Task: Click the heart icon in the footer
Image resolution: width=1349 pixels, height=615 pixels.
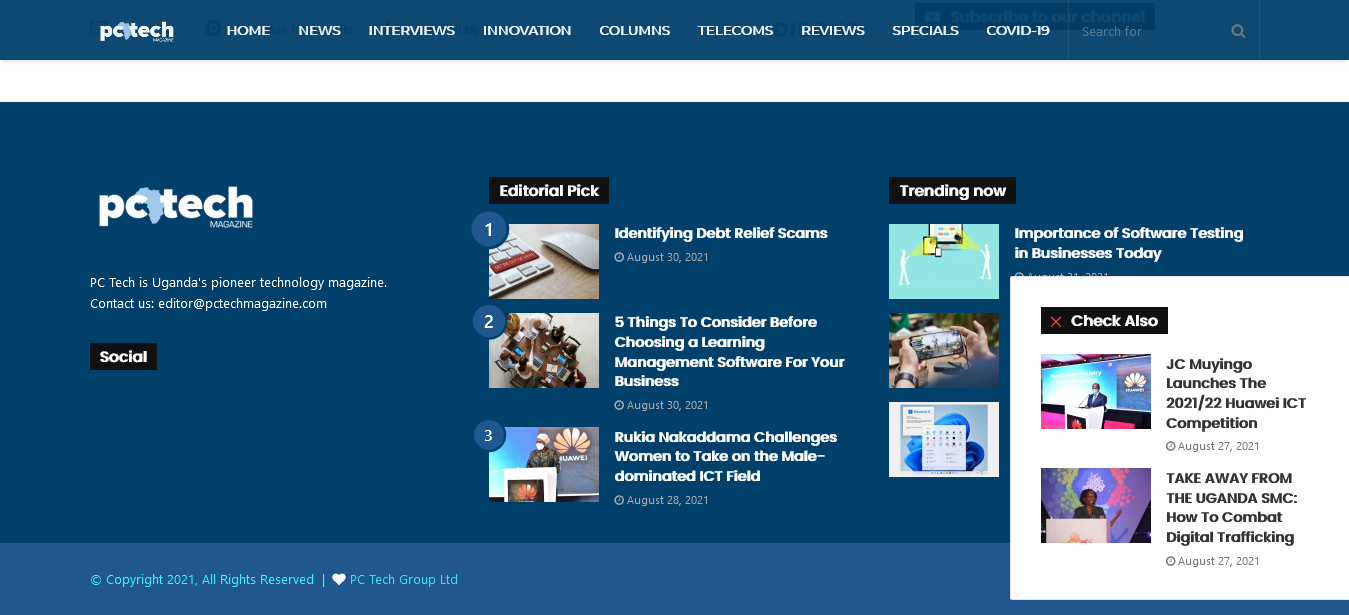Action: point(339,579)
